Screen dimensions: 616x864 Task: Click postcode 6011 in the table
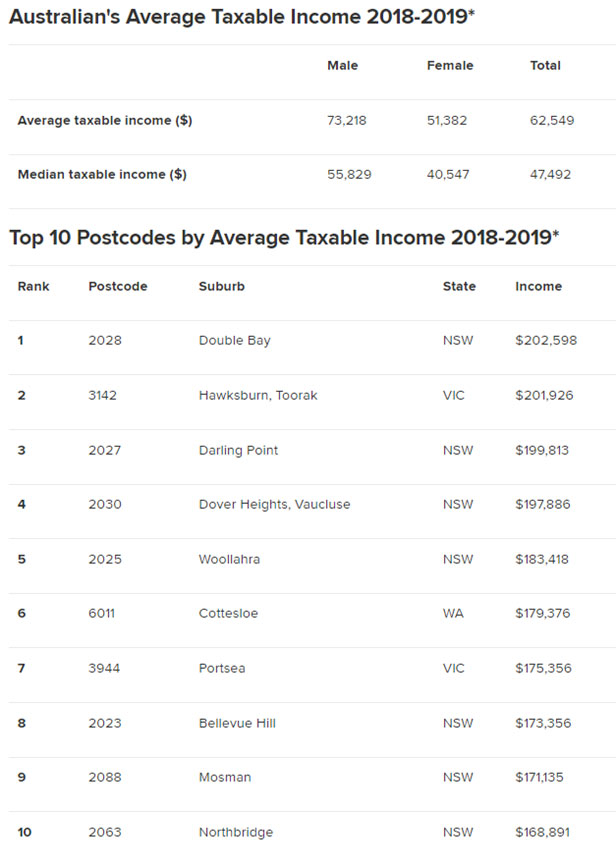102,613
